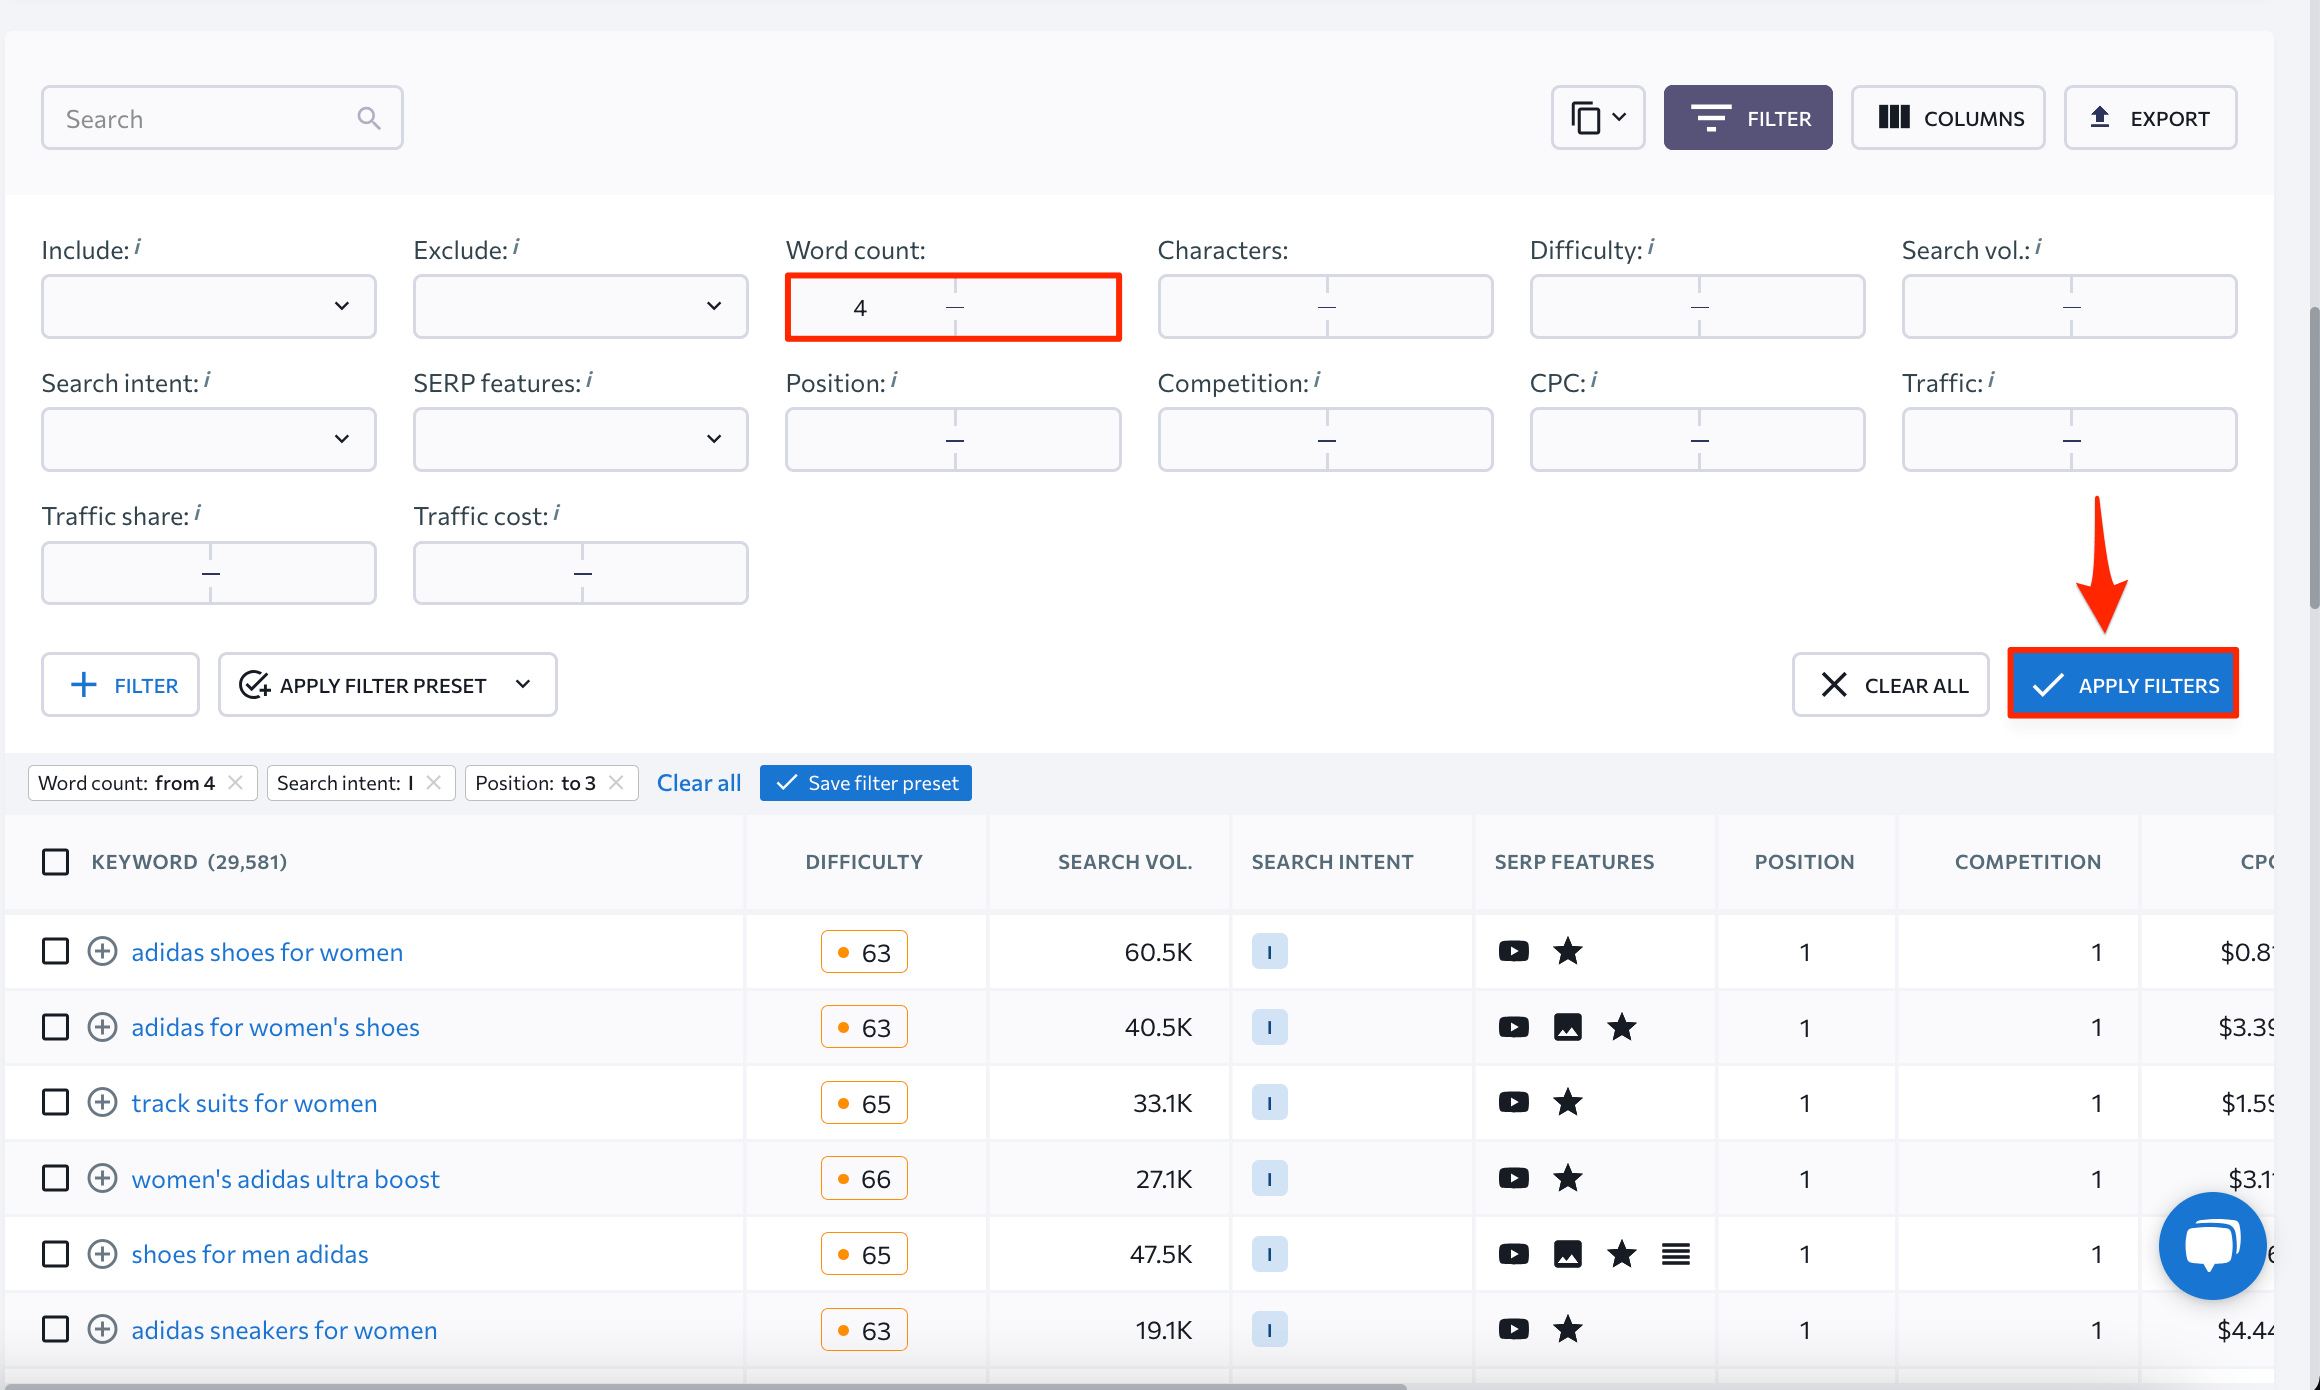Click the EXPORT button
Image resolution: width=2320 pixels, height=1390 pixels.
coord(2150,118)
